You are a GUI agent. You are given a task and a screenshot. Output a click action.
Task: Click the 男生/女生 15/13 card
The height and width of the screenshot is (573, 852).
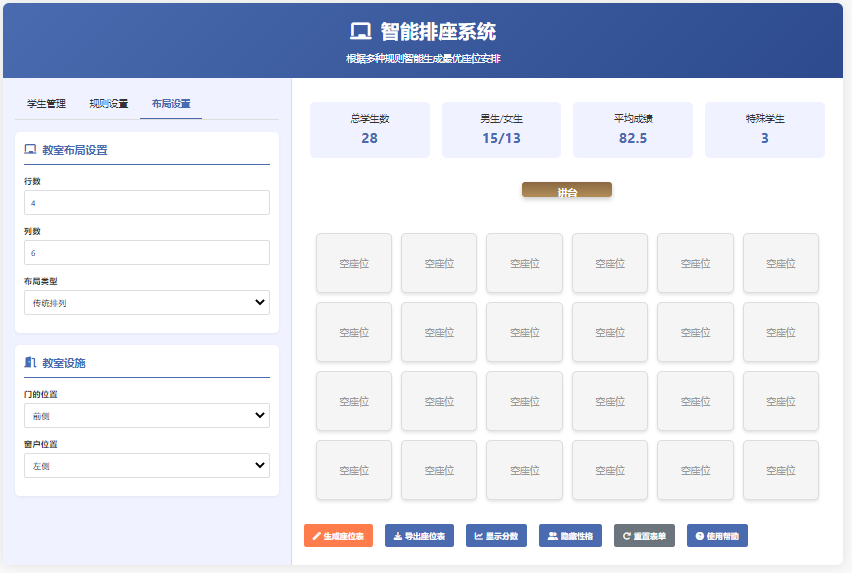[x=502, y=130]
